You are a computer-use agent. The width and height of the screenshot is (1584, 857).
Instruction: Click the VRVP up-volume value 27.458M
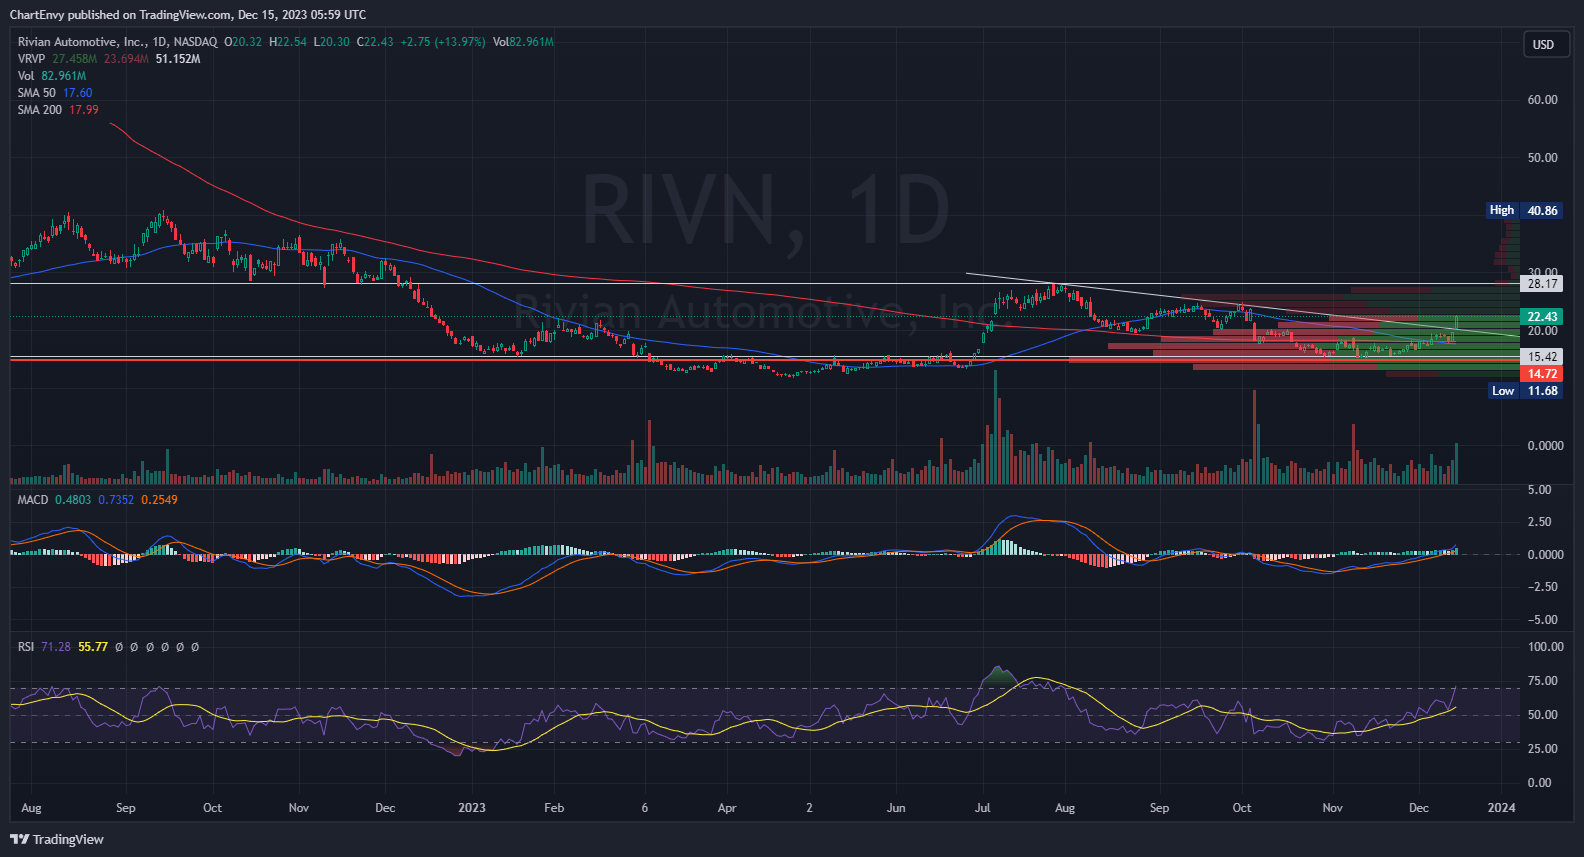pos(75,59)
